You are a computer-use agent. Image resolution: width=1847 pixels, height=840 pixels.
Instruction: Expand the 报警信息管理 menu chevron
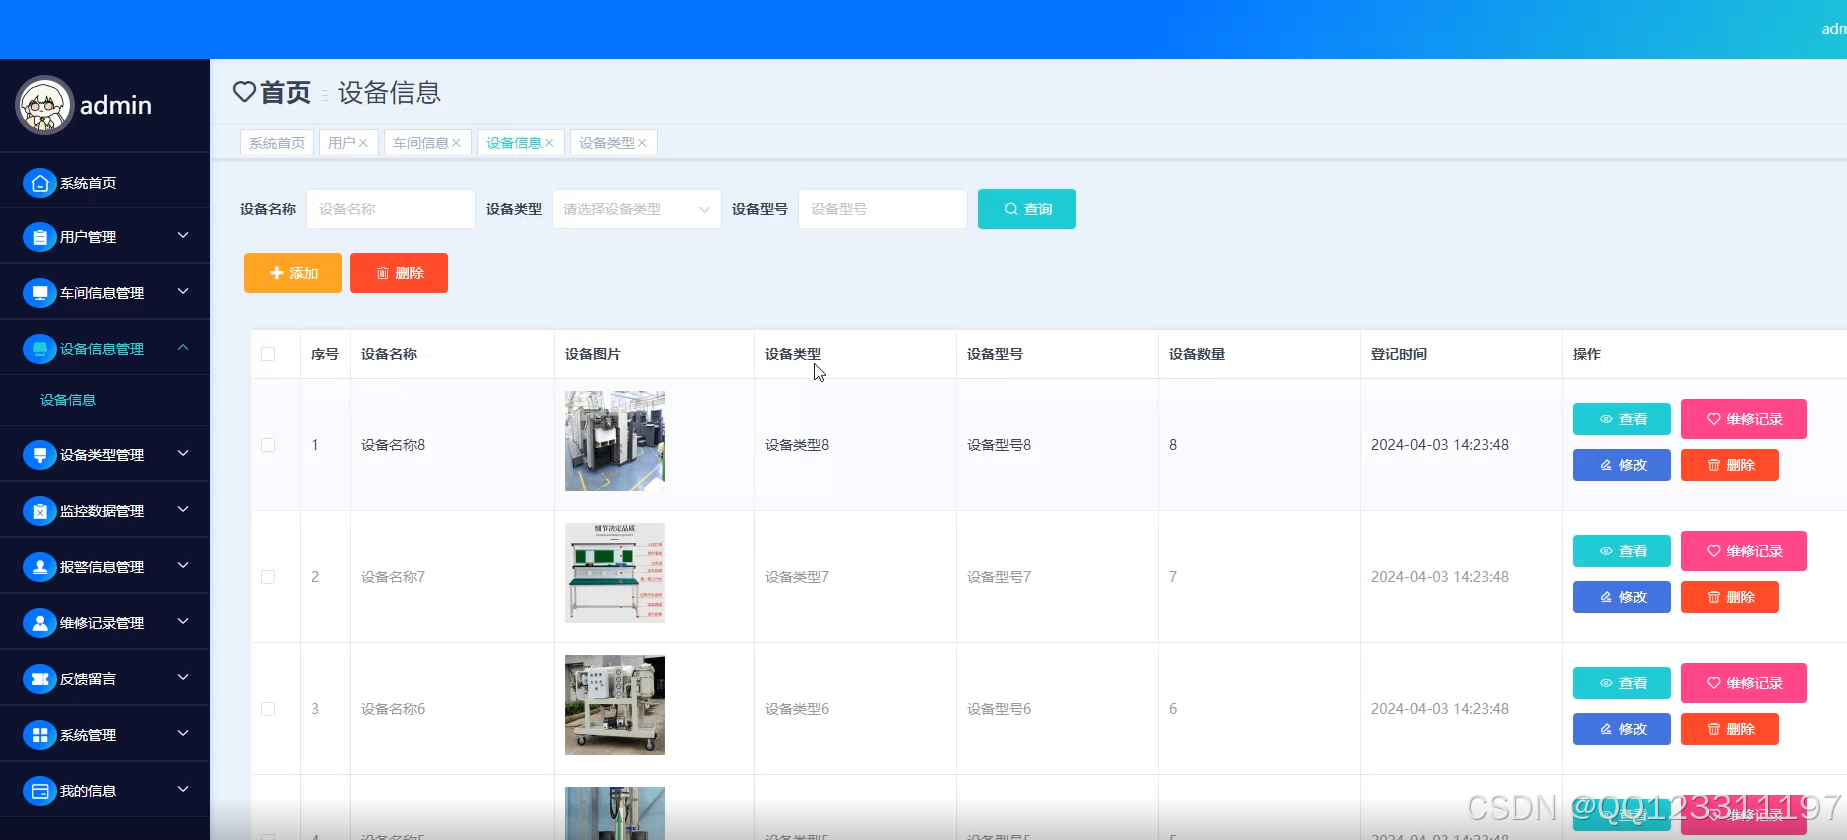point(183,565)
